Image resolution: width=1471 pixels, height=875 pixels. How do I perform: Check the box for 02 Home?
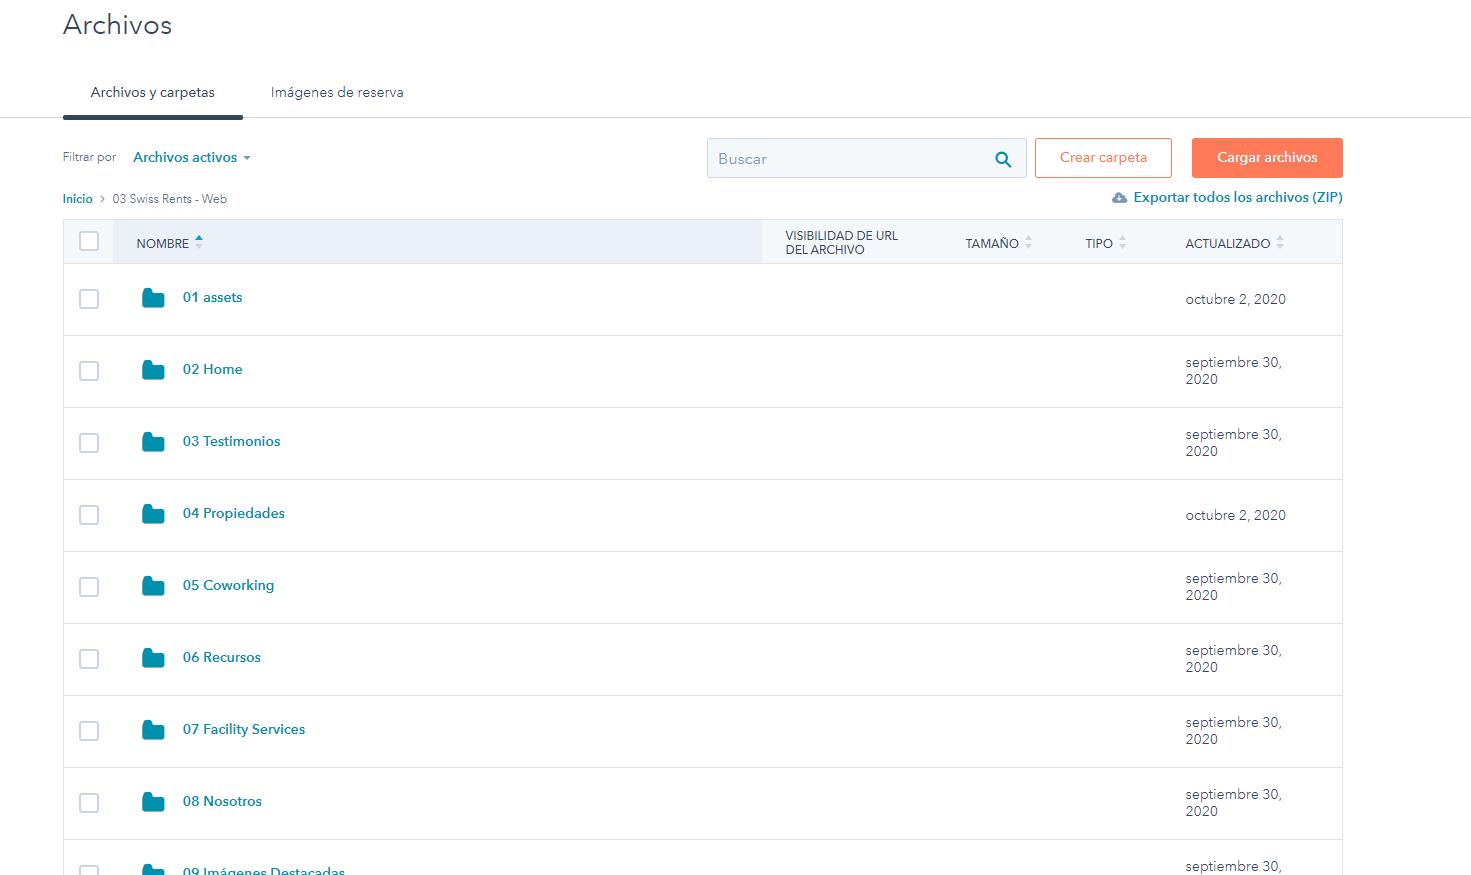(89, 371)
